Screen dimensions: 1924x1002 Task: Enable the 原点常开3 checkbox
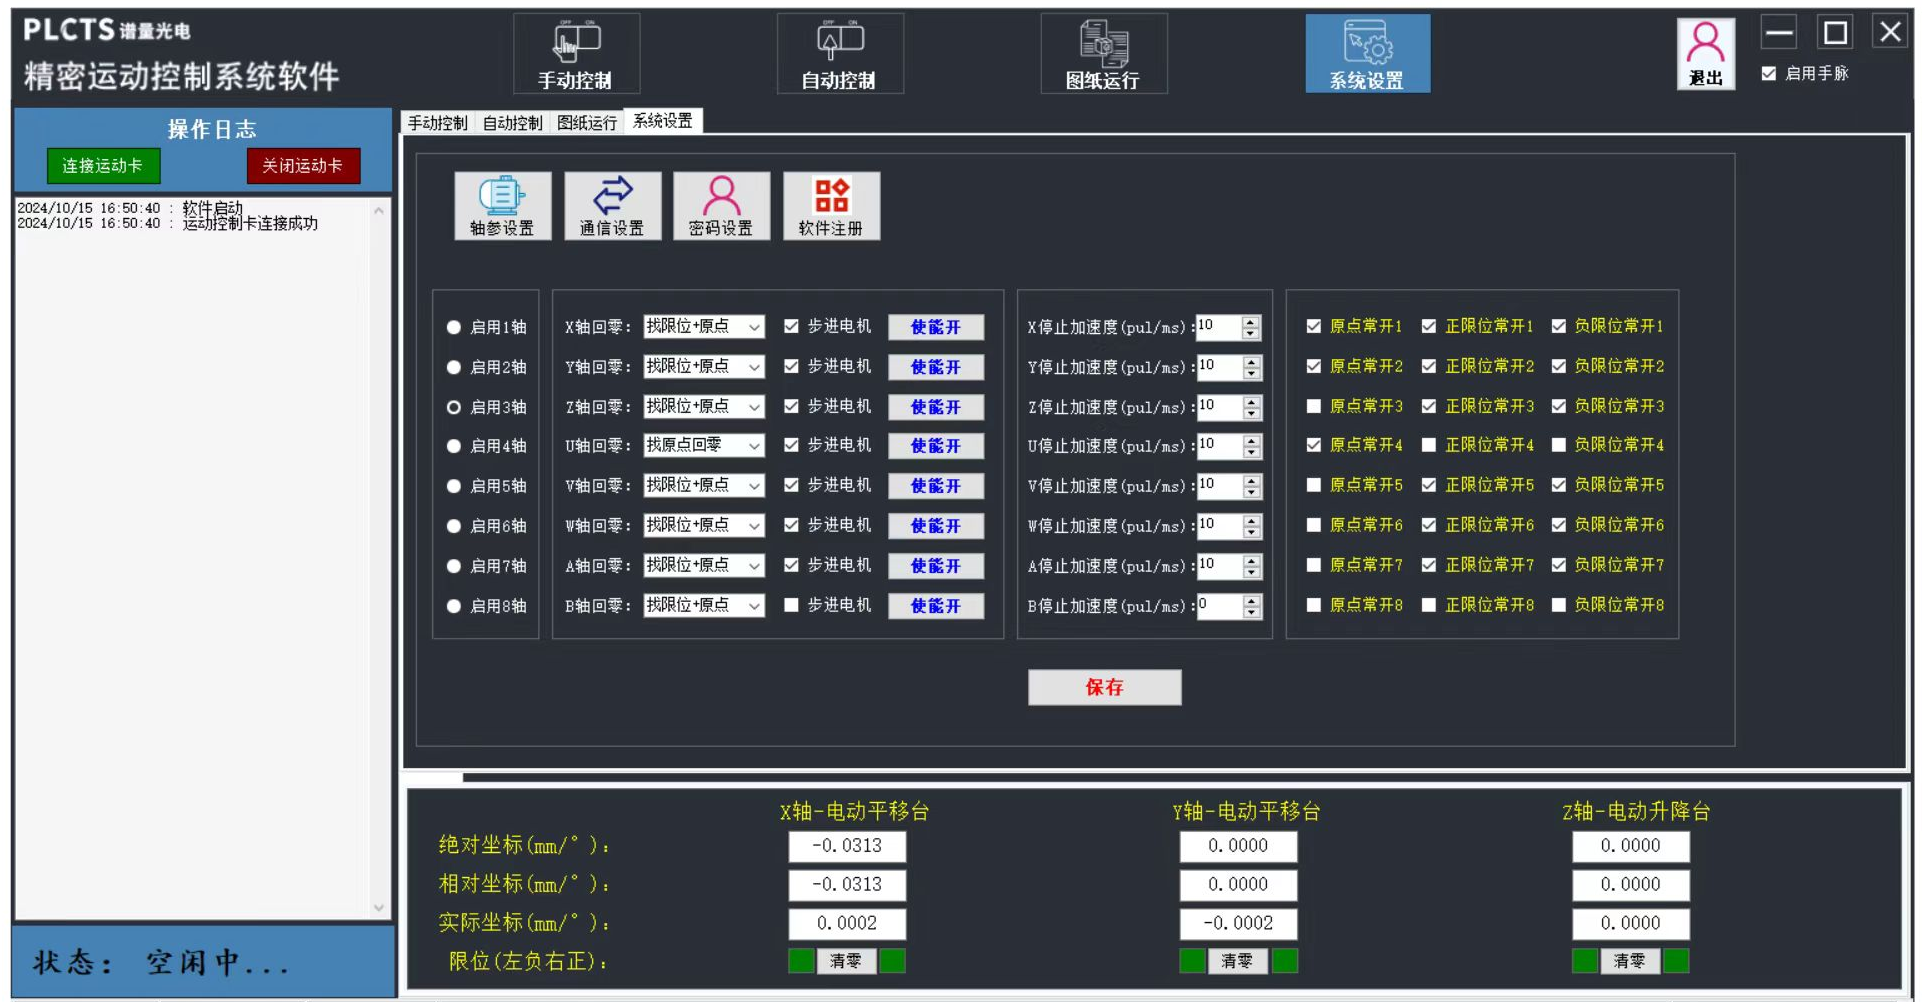coord(1314,406)
